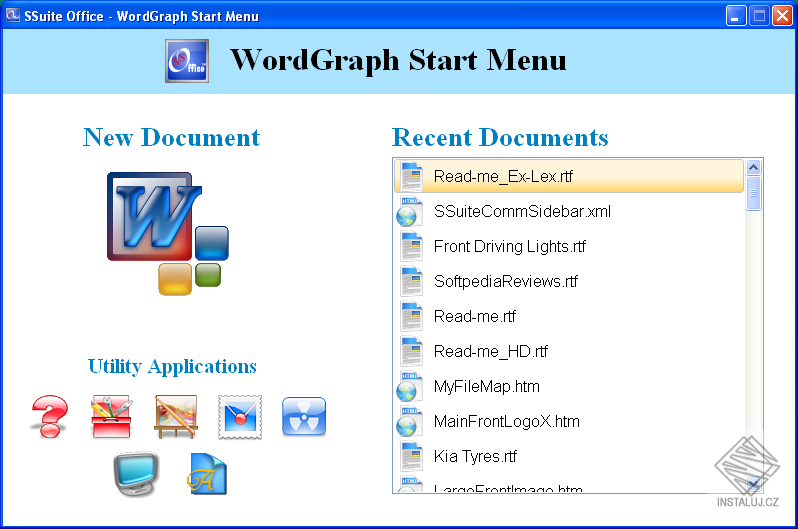Screen dimensions: 798x529
Task: Click the title bar app icon
Action: pos(13,15)
